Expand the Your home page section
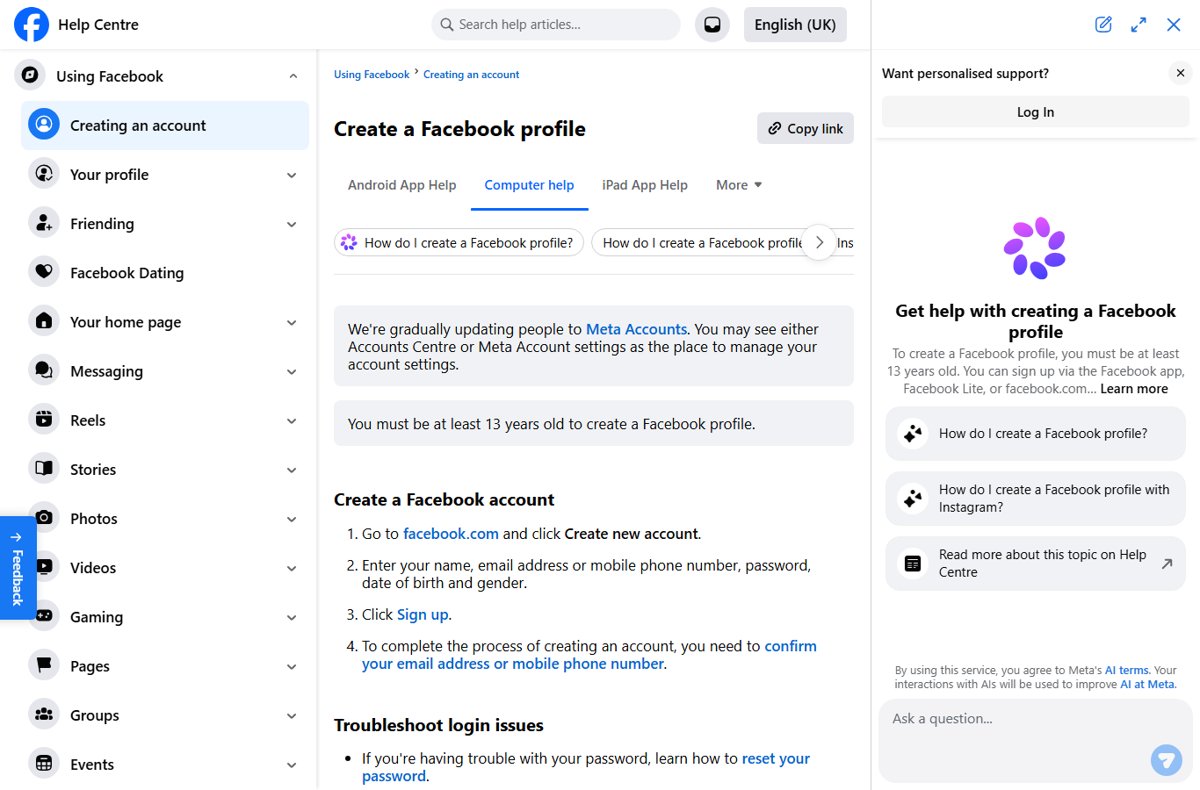1200x790 pixels. tap(291, 322)
